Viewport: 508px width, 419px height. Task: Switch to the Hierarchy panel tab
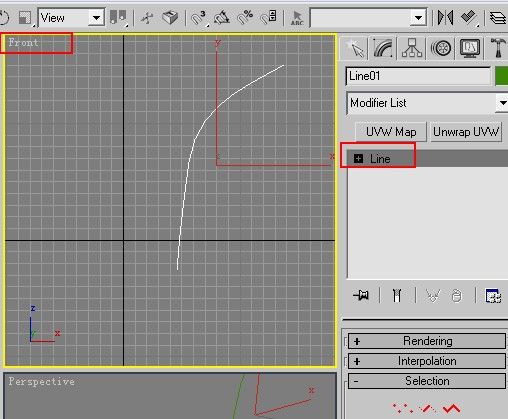412,48
